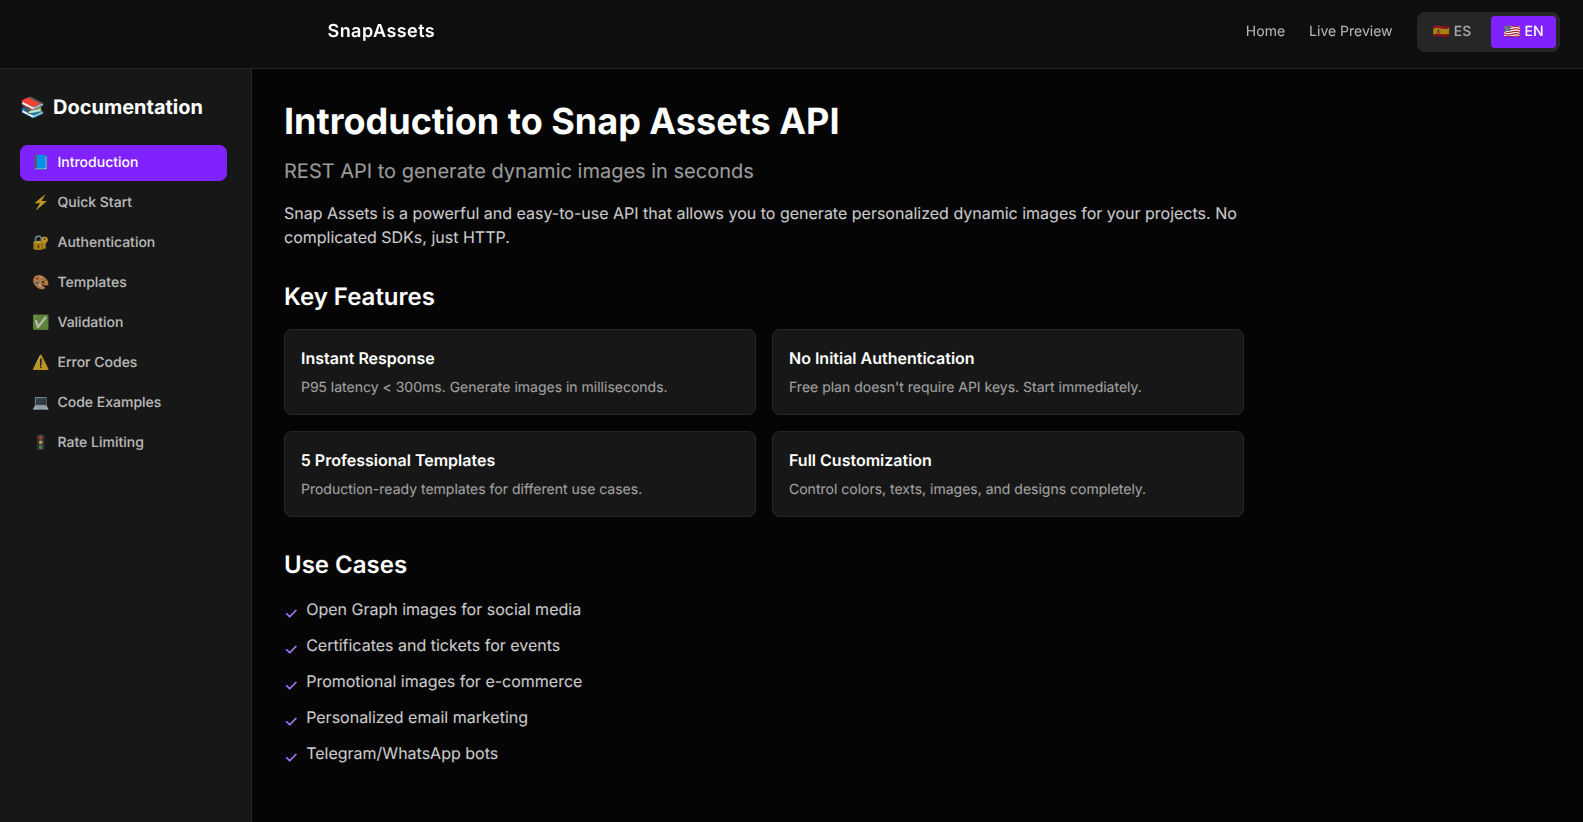Open Live Preview

1349,31
